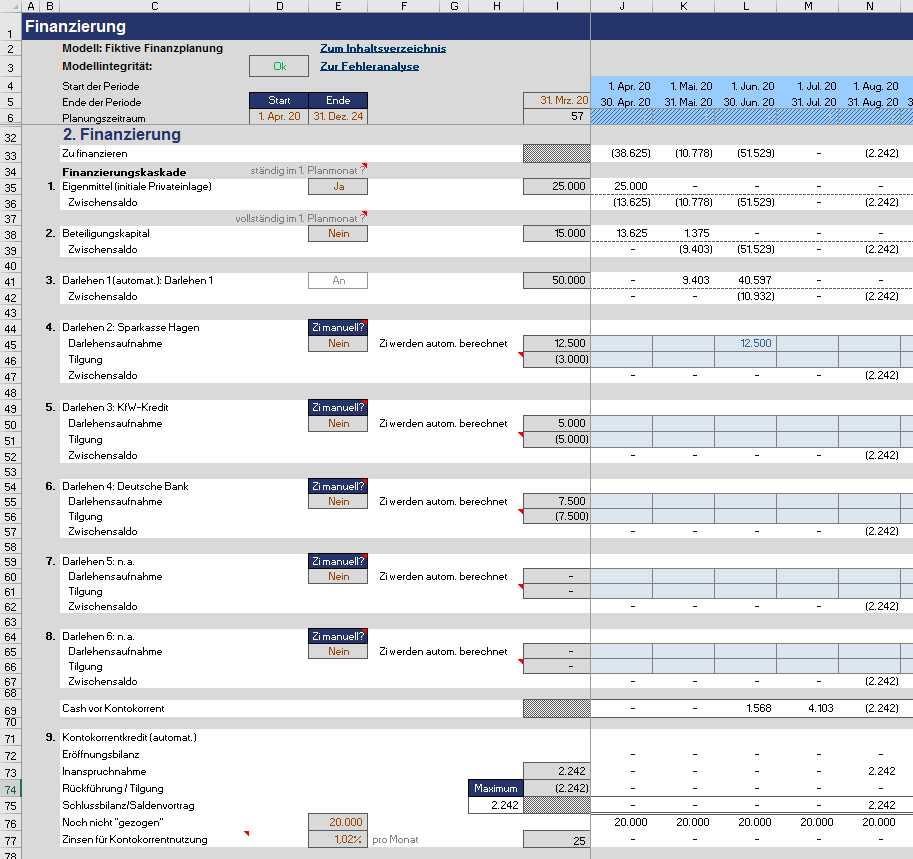Open 'Nein' dropdown for Sparkasse Hagen loan
This screenshot has width=913, height=859.
click(338, 344)
